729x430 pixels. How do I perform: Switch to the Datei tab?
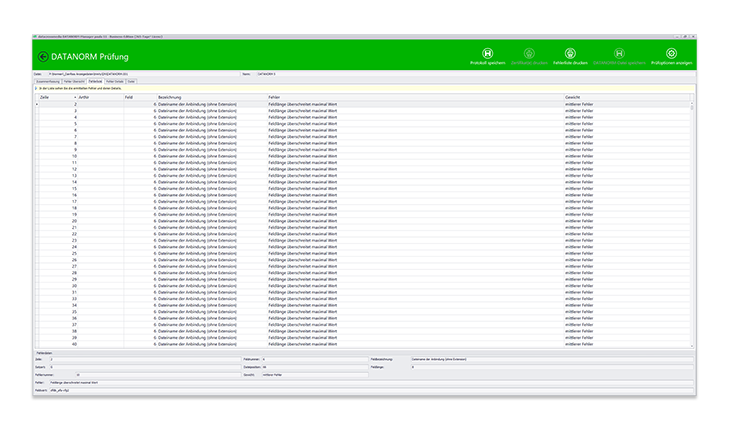click(x=131, y=81)
